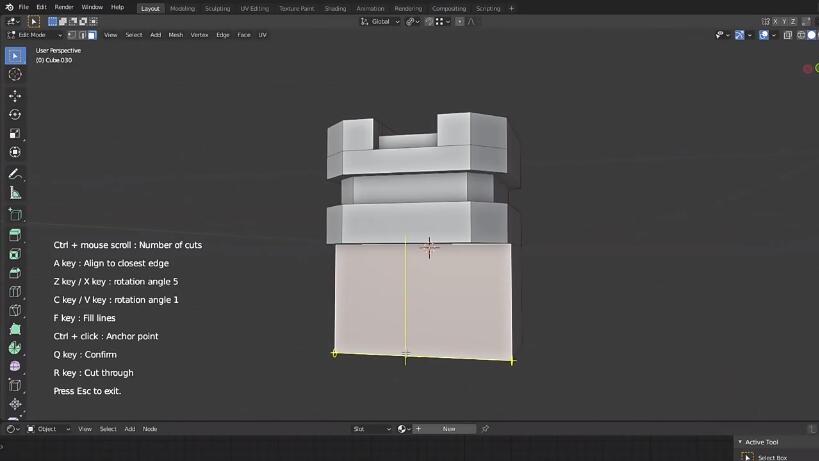
Task: Select the Measure tool
Action: pos(15,193)
